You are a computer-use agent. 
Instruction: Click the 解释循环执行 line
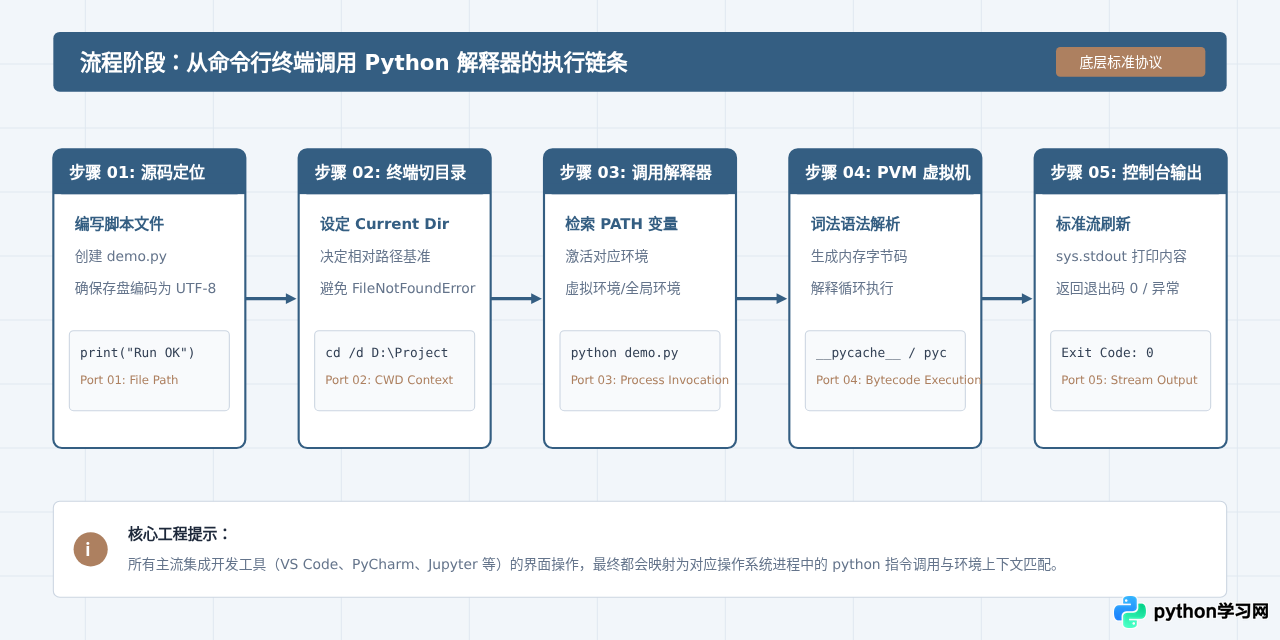pyautogui.click(x=852, y=288)
